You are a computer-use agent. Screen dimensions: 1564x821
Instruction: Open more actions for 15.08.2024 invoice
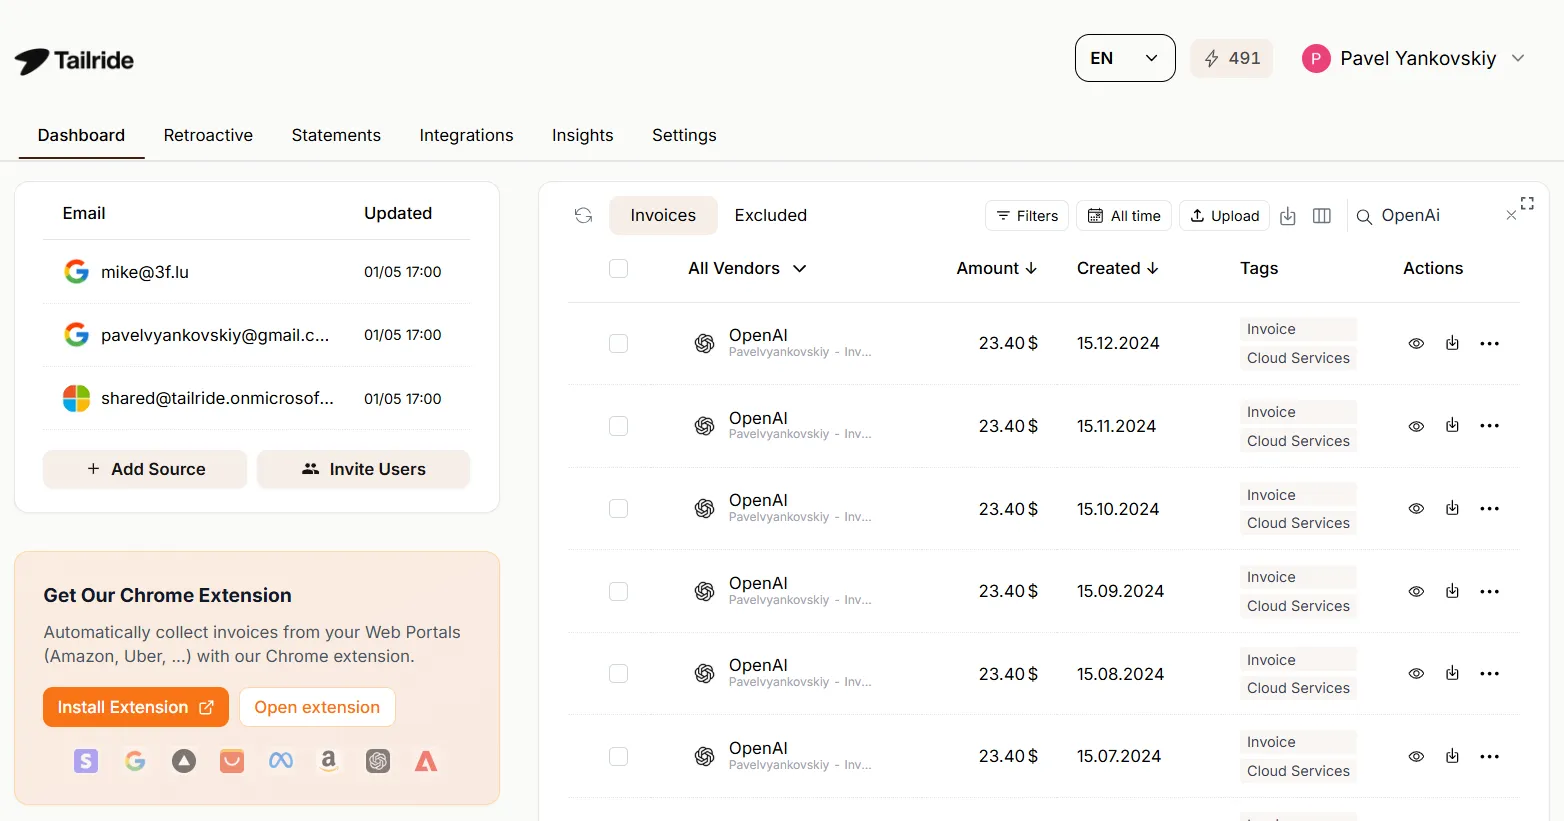pos(1490,673)
